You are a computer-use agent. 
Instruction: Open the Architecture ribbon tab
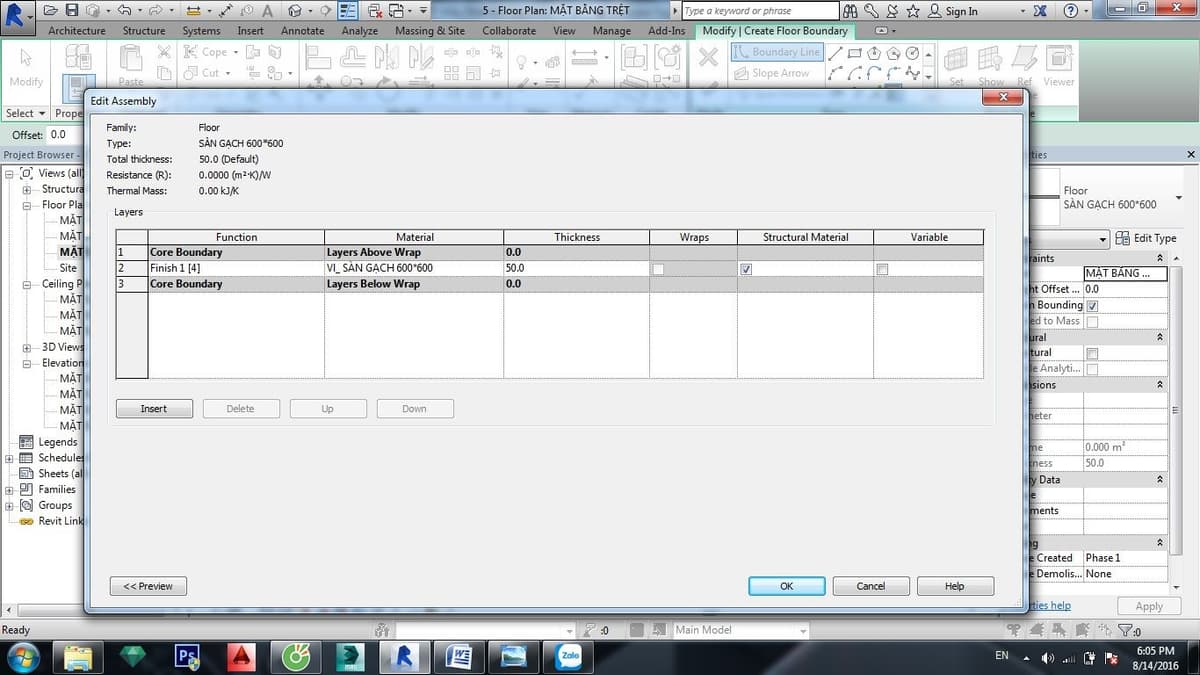point(77,31)
